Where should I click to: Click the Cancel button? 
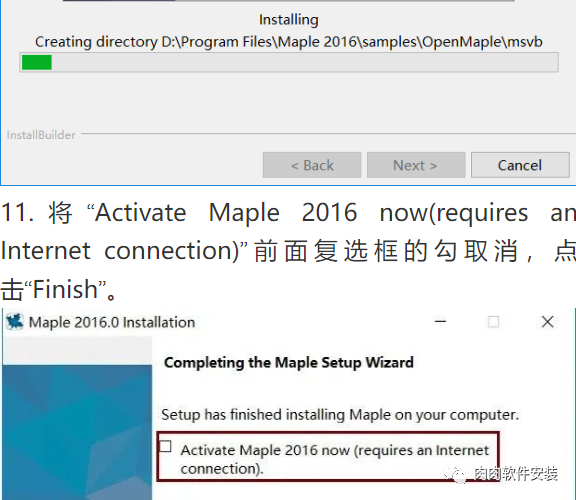tap(520, 165)
